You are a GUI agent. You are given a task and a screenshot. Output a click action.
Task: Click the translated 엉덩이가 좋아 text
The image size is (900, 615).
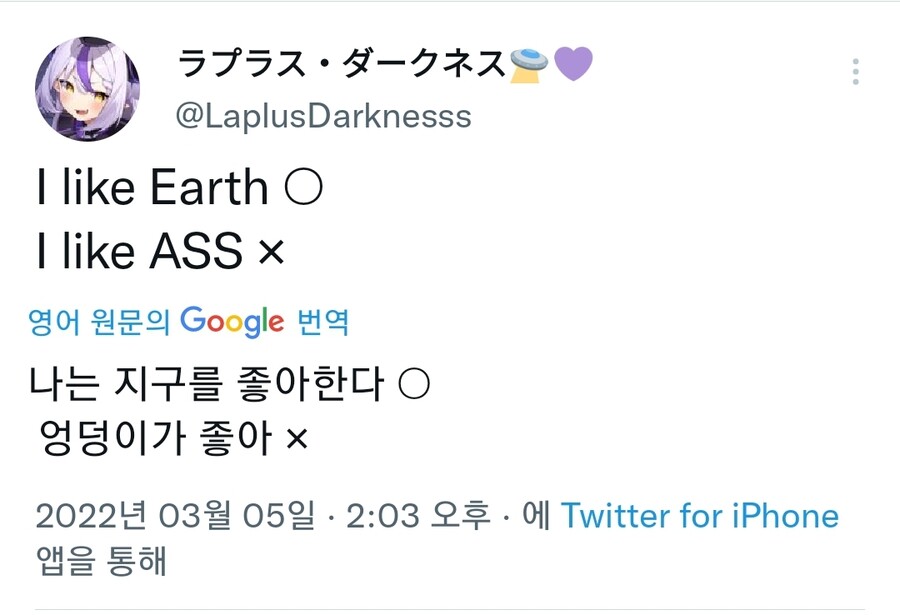pyautogui.click(x=155, y=439)
